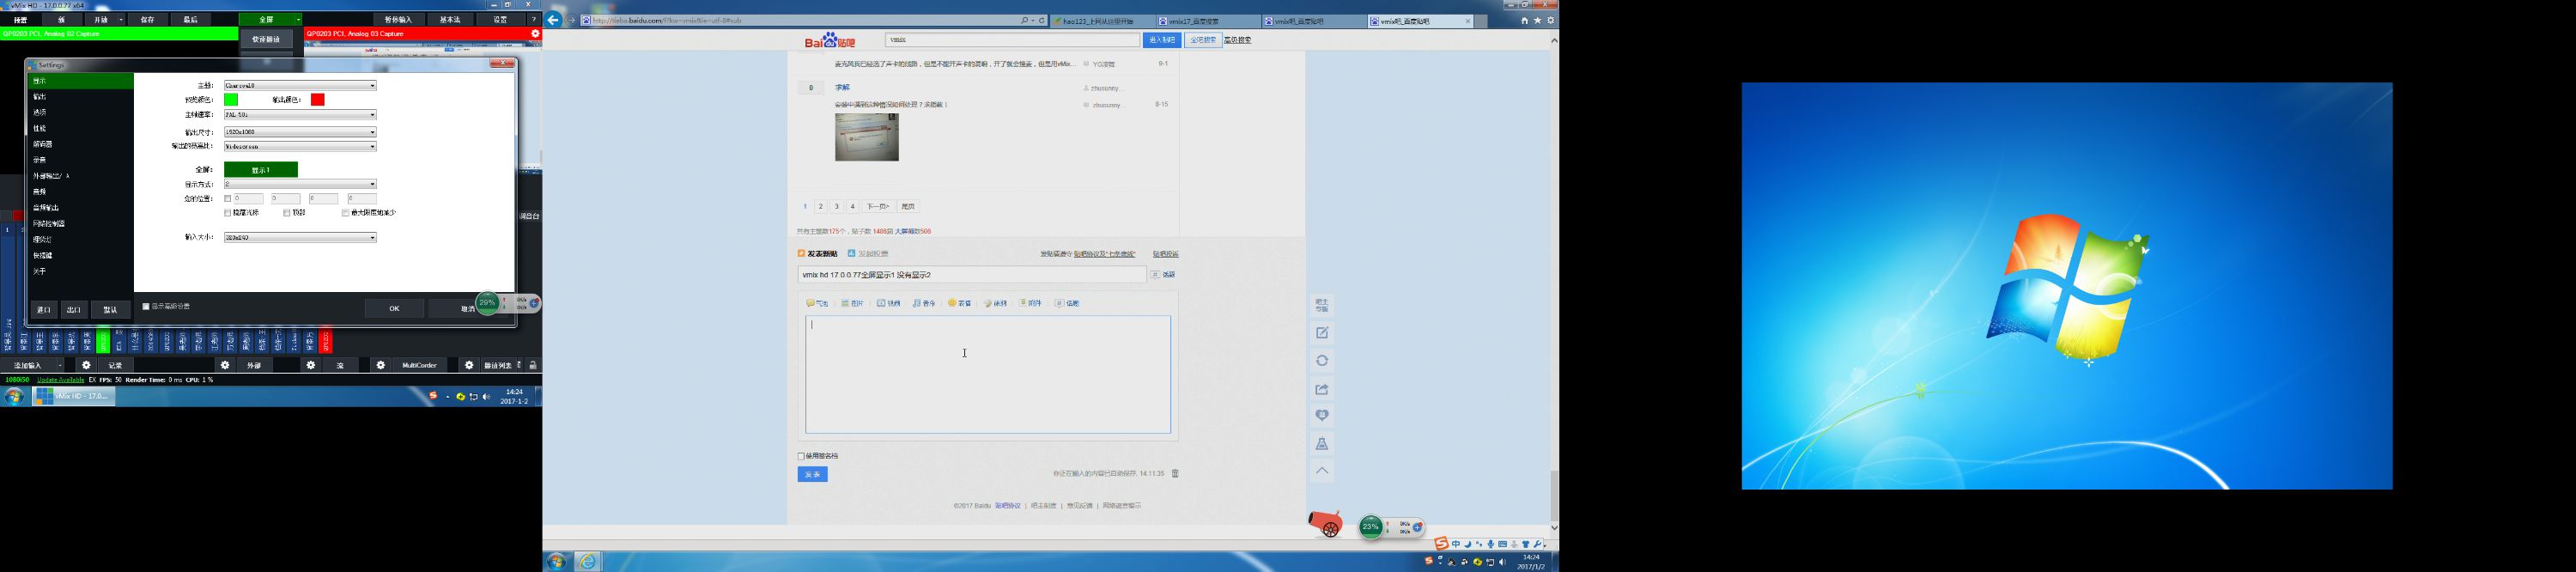Click 进入贴吧 blue button
Viewport: 2576px width, 572px height.
point(1163,40)
